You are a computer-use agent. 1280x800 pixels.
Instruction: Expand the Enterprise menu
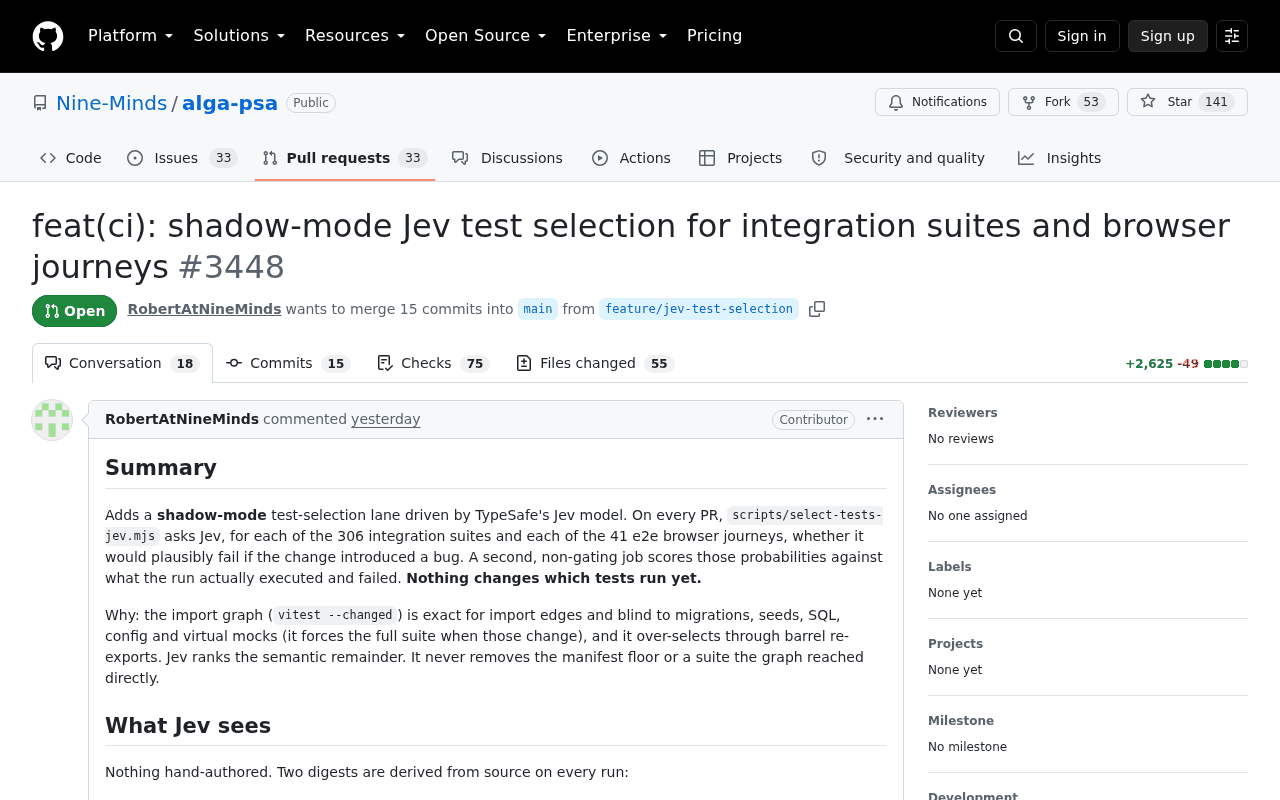point(616,36)
